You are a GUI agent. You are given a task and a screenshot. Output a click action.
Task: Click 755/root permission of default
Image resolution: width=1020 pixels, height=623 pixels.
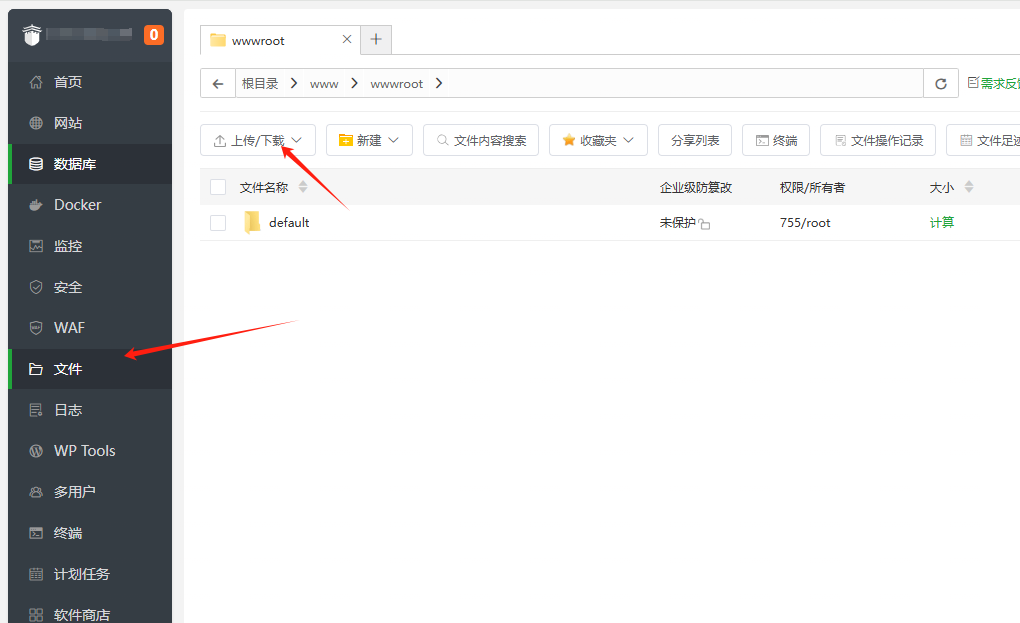tap(805, 222)
